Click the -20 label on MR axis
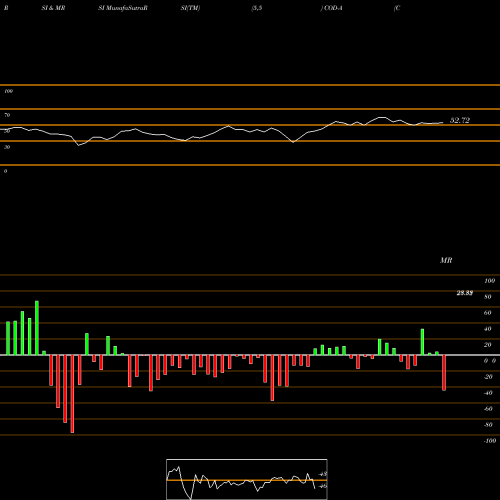This screenshot has width=500, height=500. 488,377
